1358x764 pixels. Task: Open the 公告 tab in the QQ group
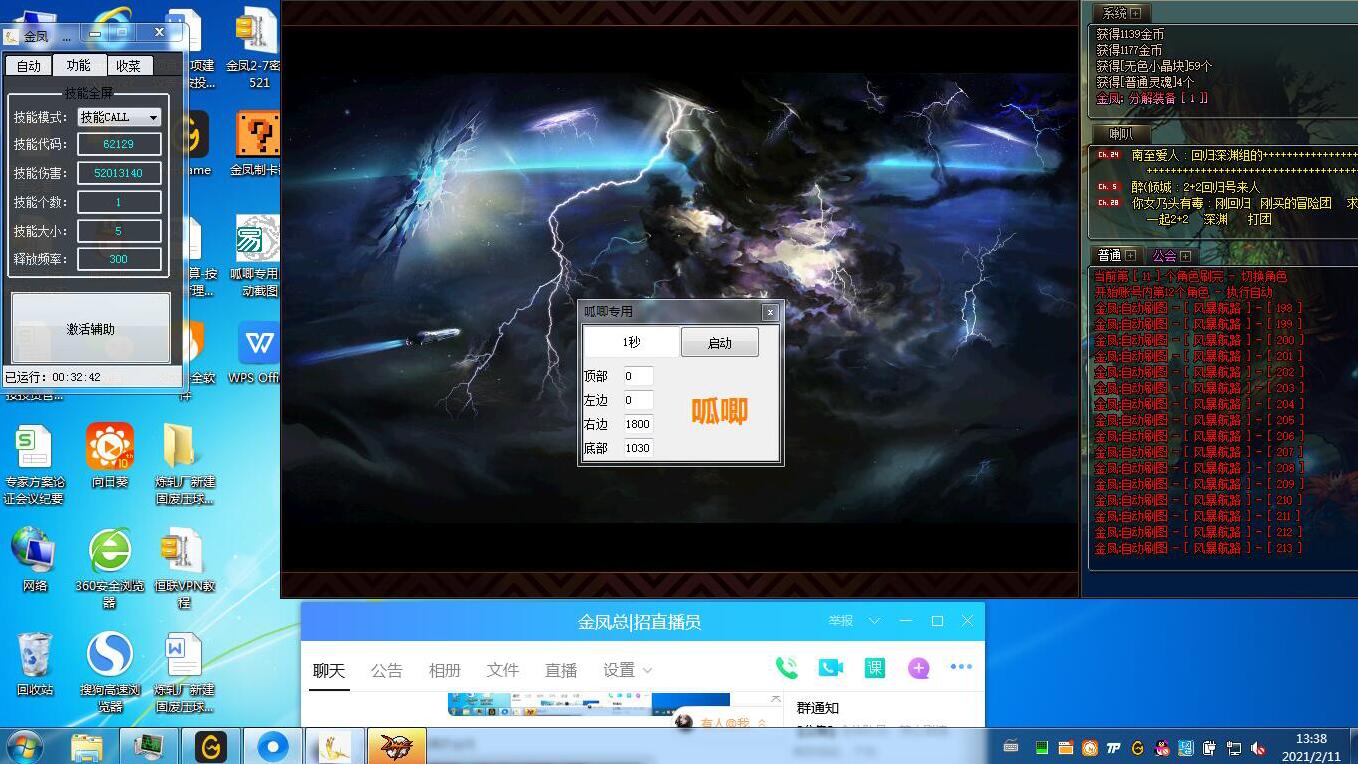(387, 670)
